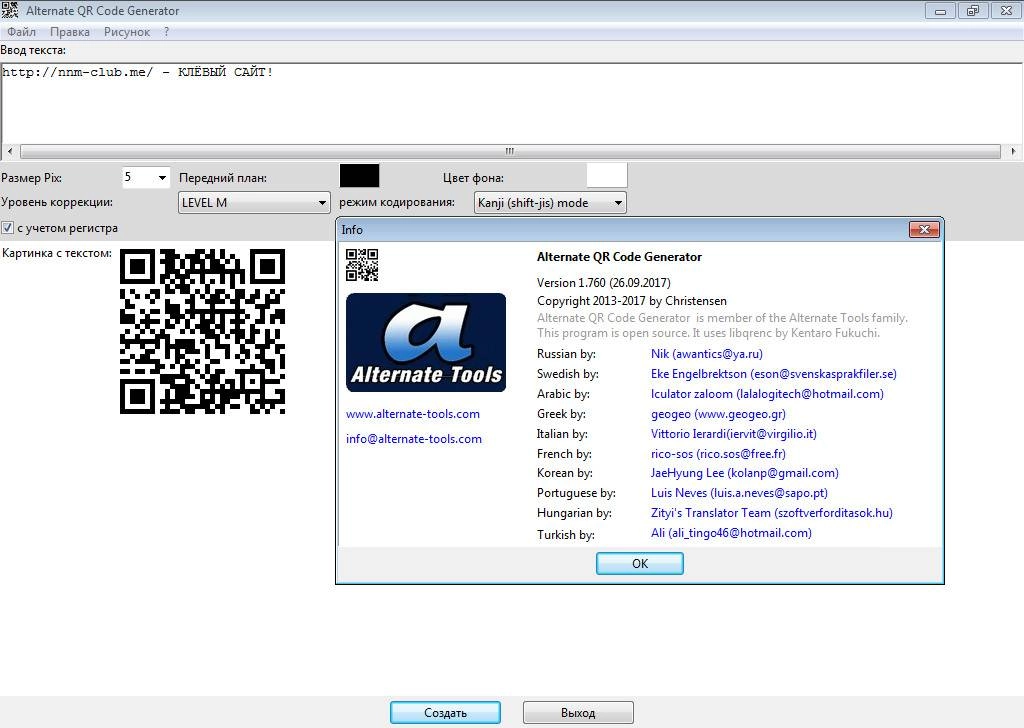Click the 'Turkish by:' label

point(566,535)
